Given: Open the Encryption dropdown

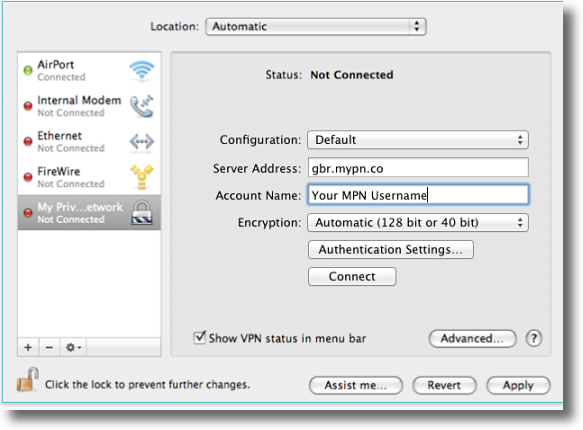Looking at the screenshot, I should point(418,222).
